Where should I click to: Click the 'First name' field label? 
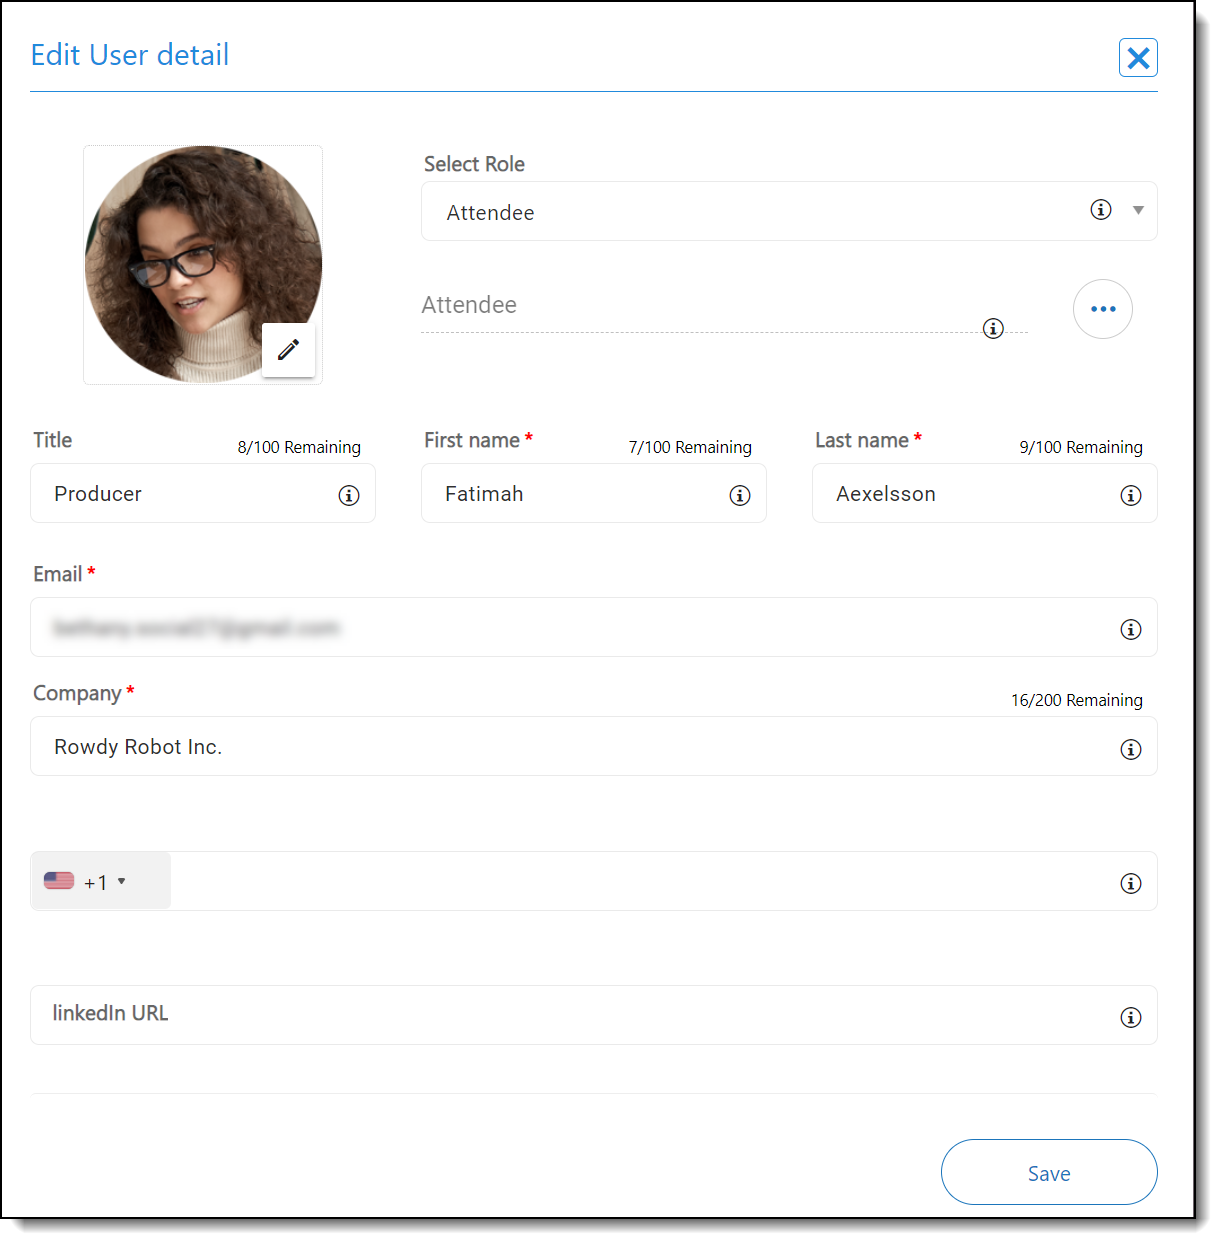click(472, 440)
